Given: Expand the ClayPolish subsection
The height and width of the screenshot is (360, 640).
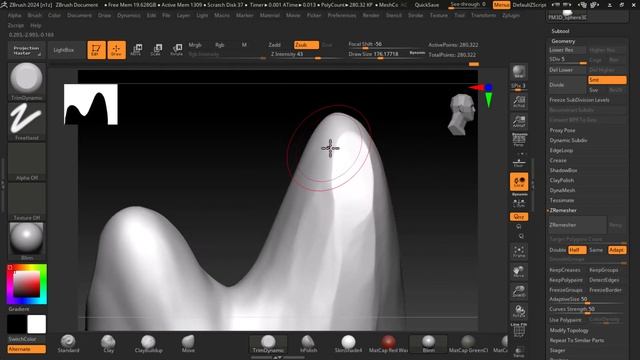Looking at the screenshot, I should (562, 180).
